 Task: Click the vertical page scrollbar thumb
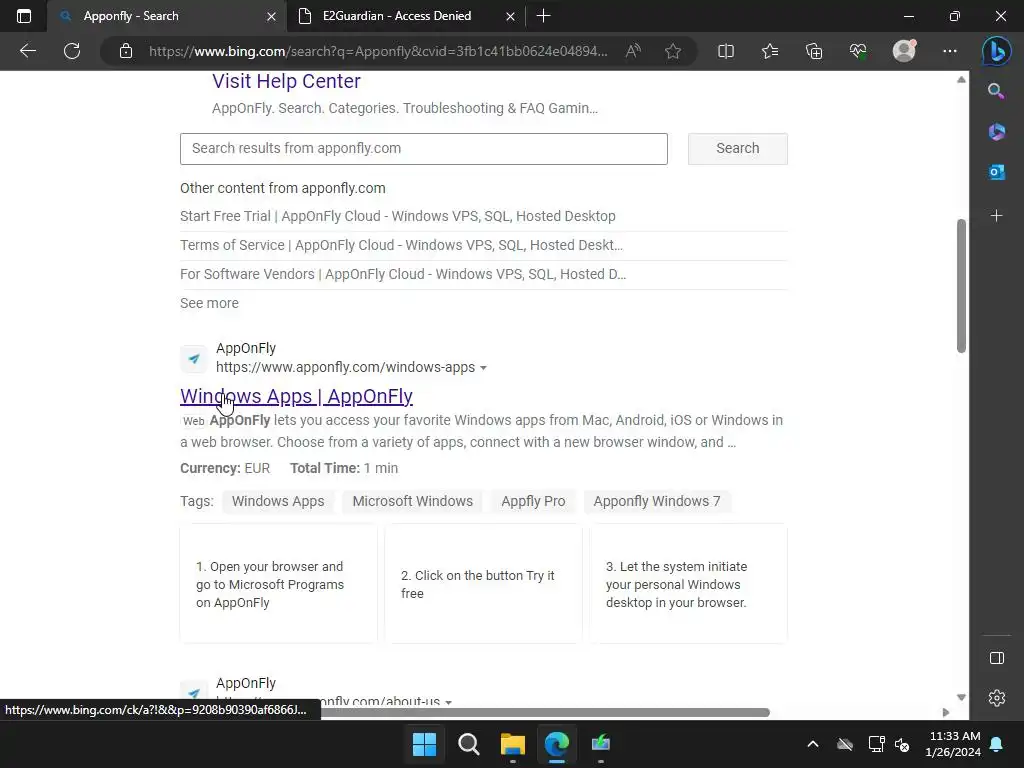pyautogui.click(x=961, y=286)
